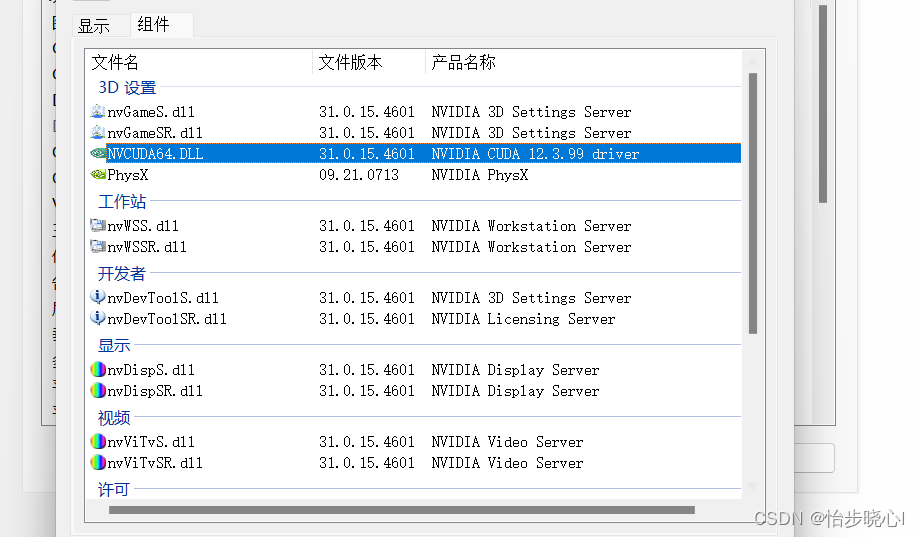Click the 显示 group header in list

114,345
